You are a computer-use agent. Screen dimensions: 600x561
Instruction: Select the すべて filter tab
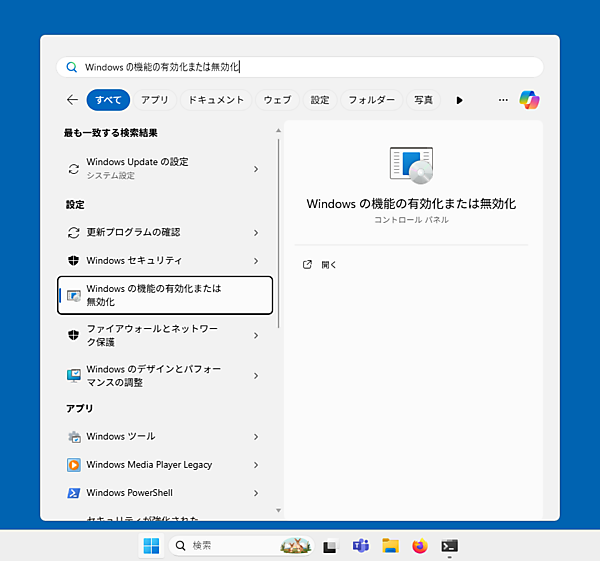[x=108, y=100]
